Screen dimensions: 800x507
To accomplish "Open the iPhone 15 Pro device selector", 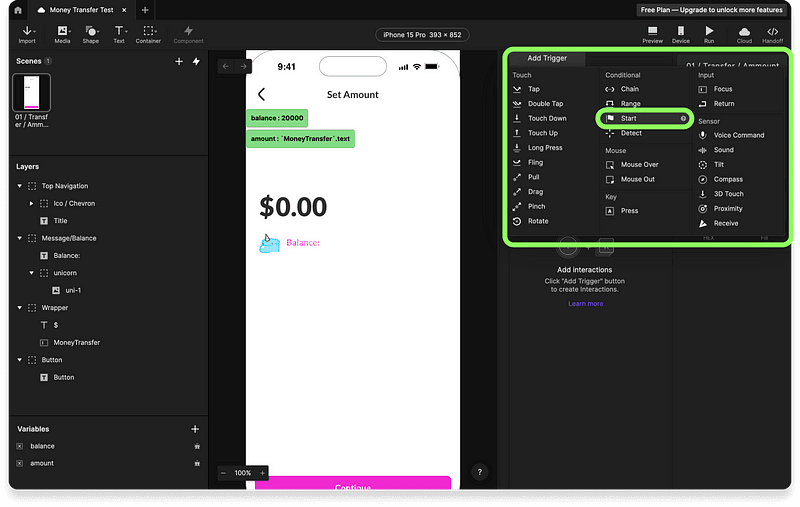I will point(422,35).
